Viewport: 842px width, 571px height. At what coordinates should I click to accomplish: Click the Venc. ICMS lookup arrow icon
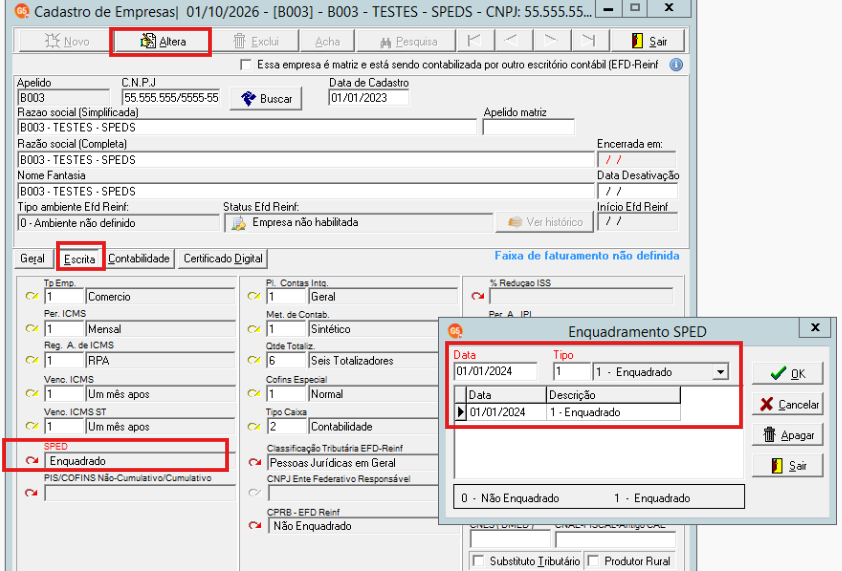pos(32,393)
